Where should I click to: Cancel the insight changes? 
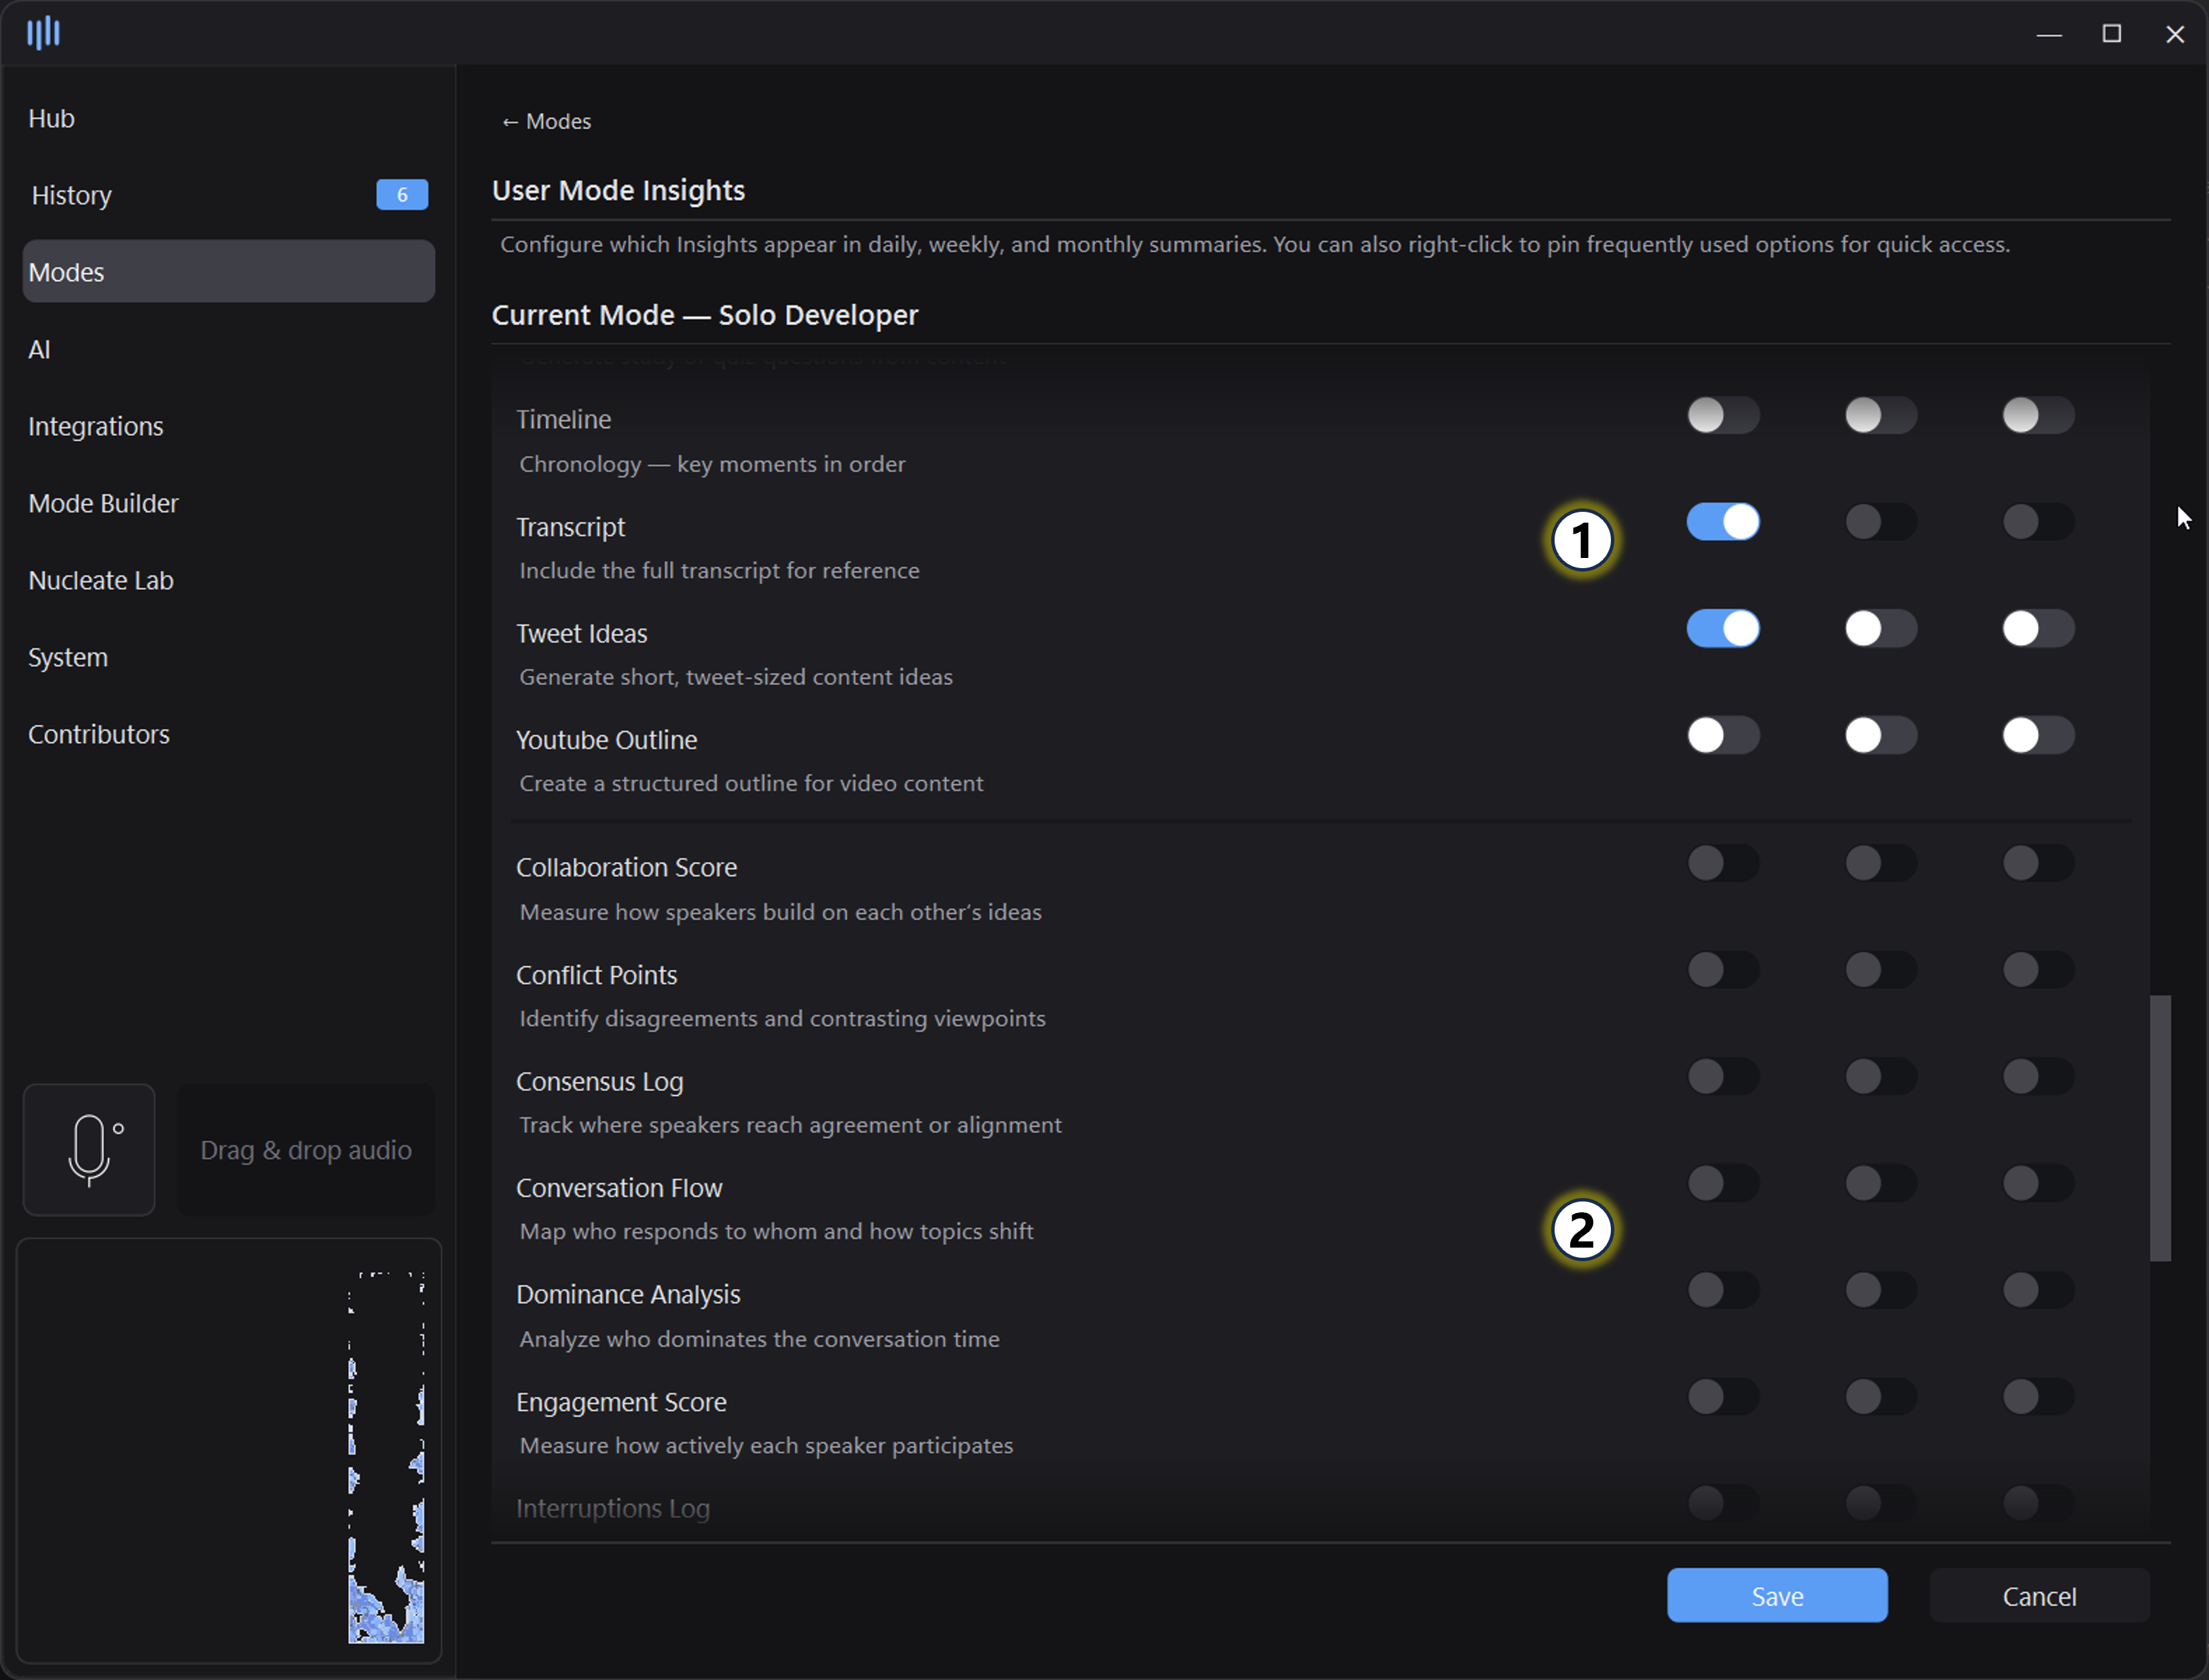(x=2039, y=1596)
